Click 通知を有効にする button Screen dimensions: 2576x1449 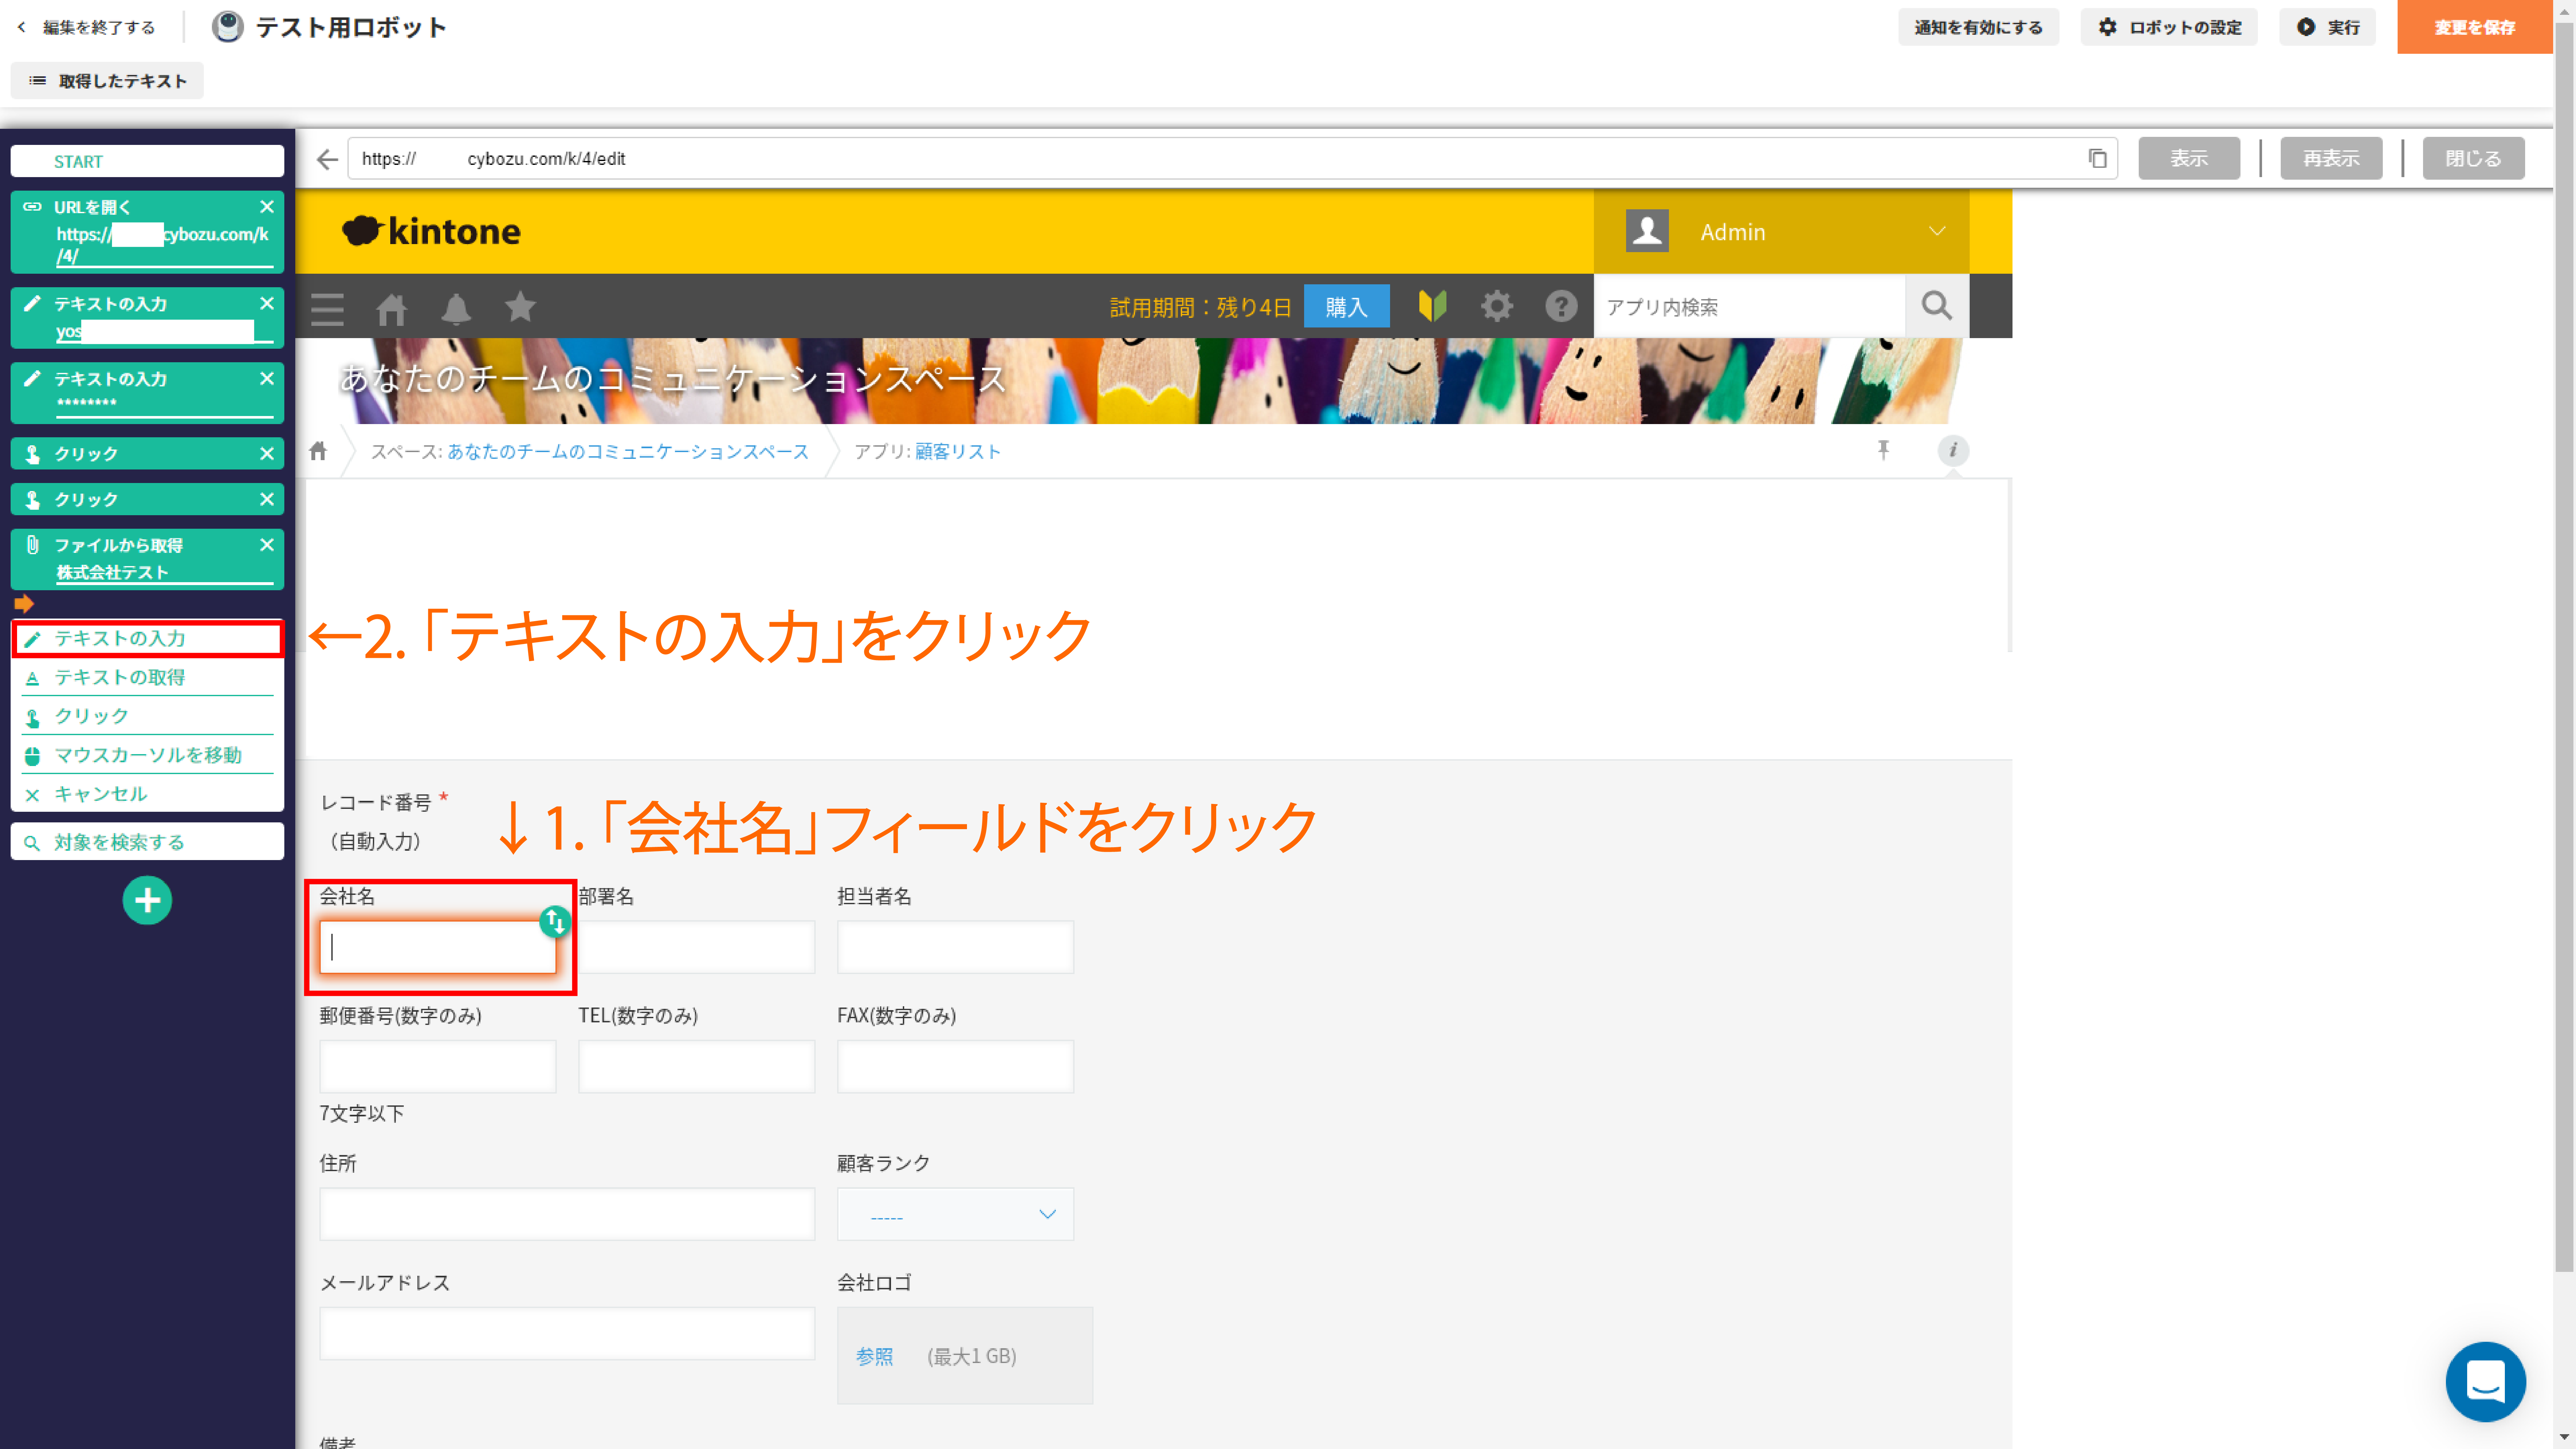point(1978,27)
